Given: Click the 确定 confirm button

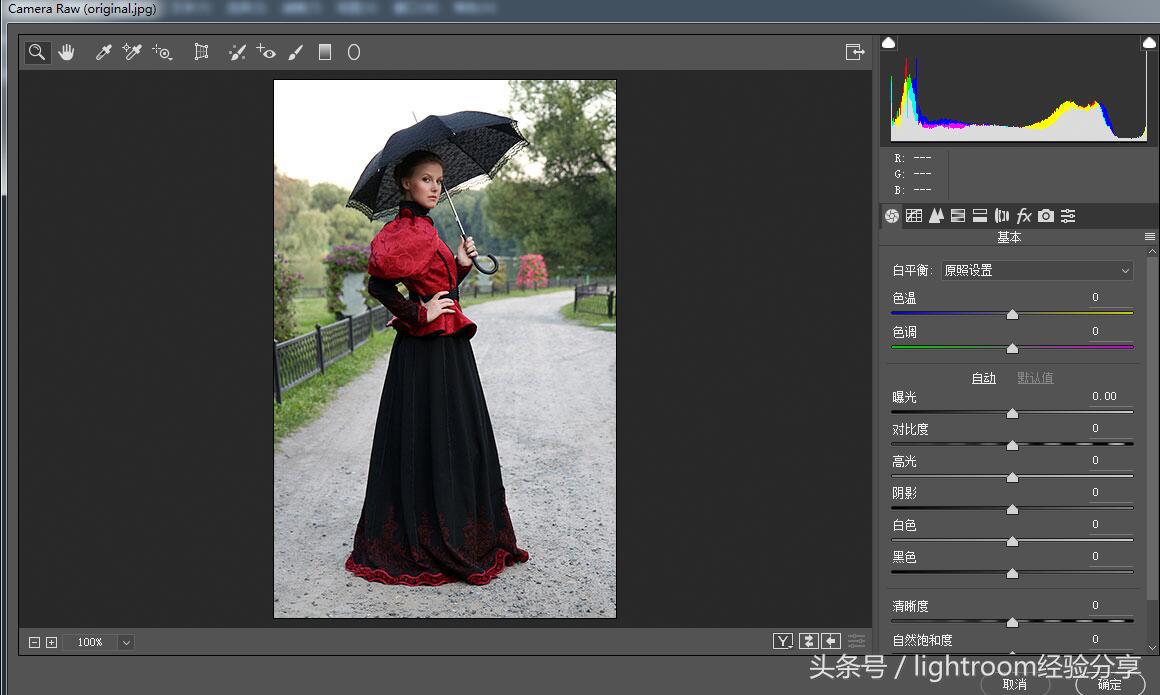Looking at the screenshot, I should point(1108,685).
